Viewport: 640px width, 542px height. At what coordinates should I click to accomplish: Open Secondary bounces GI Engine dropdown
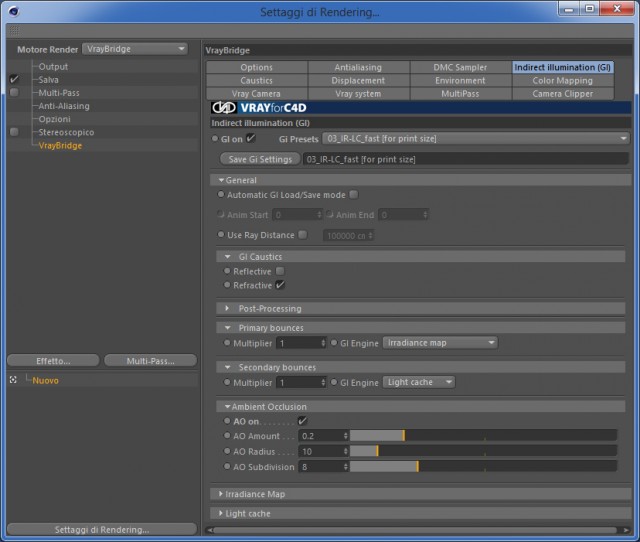tap(419, 382)
